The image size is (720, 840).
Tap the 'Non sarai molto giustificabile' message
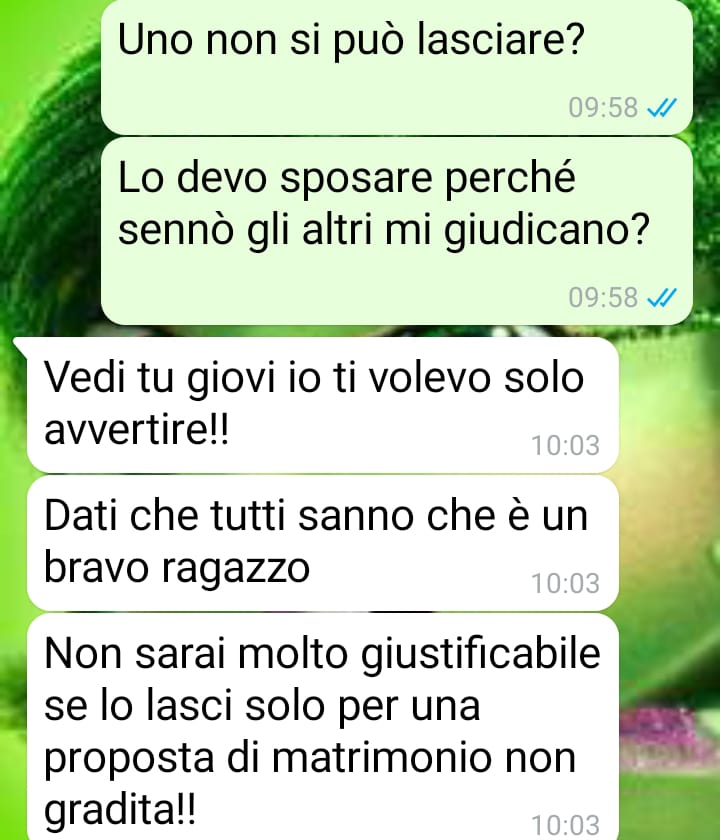tap(323, 727)
